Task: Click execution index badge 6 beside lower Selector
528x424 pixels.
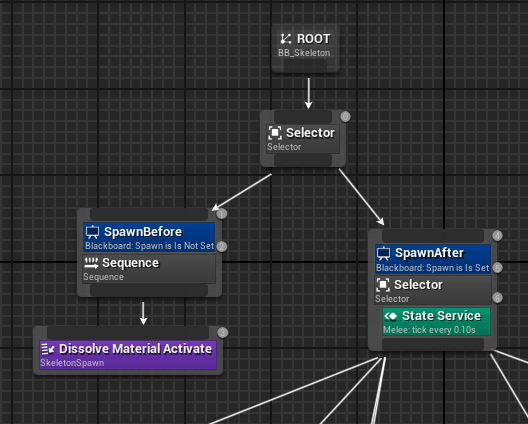Action: pos(497,298)
